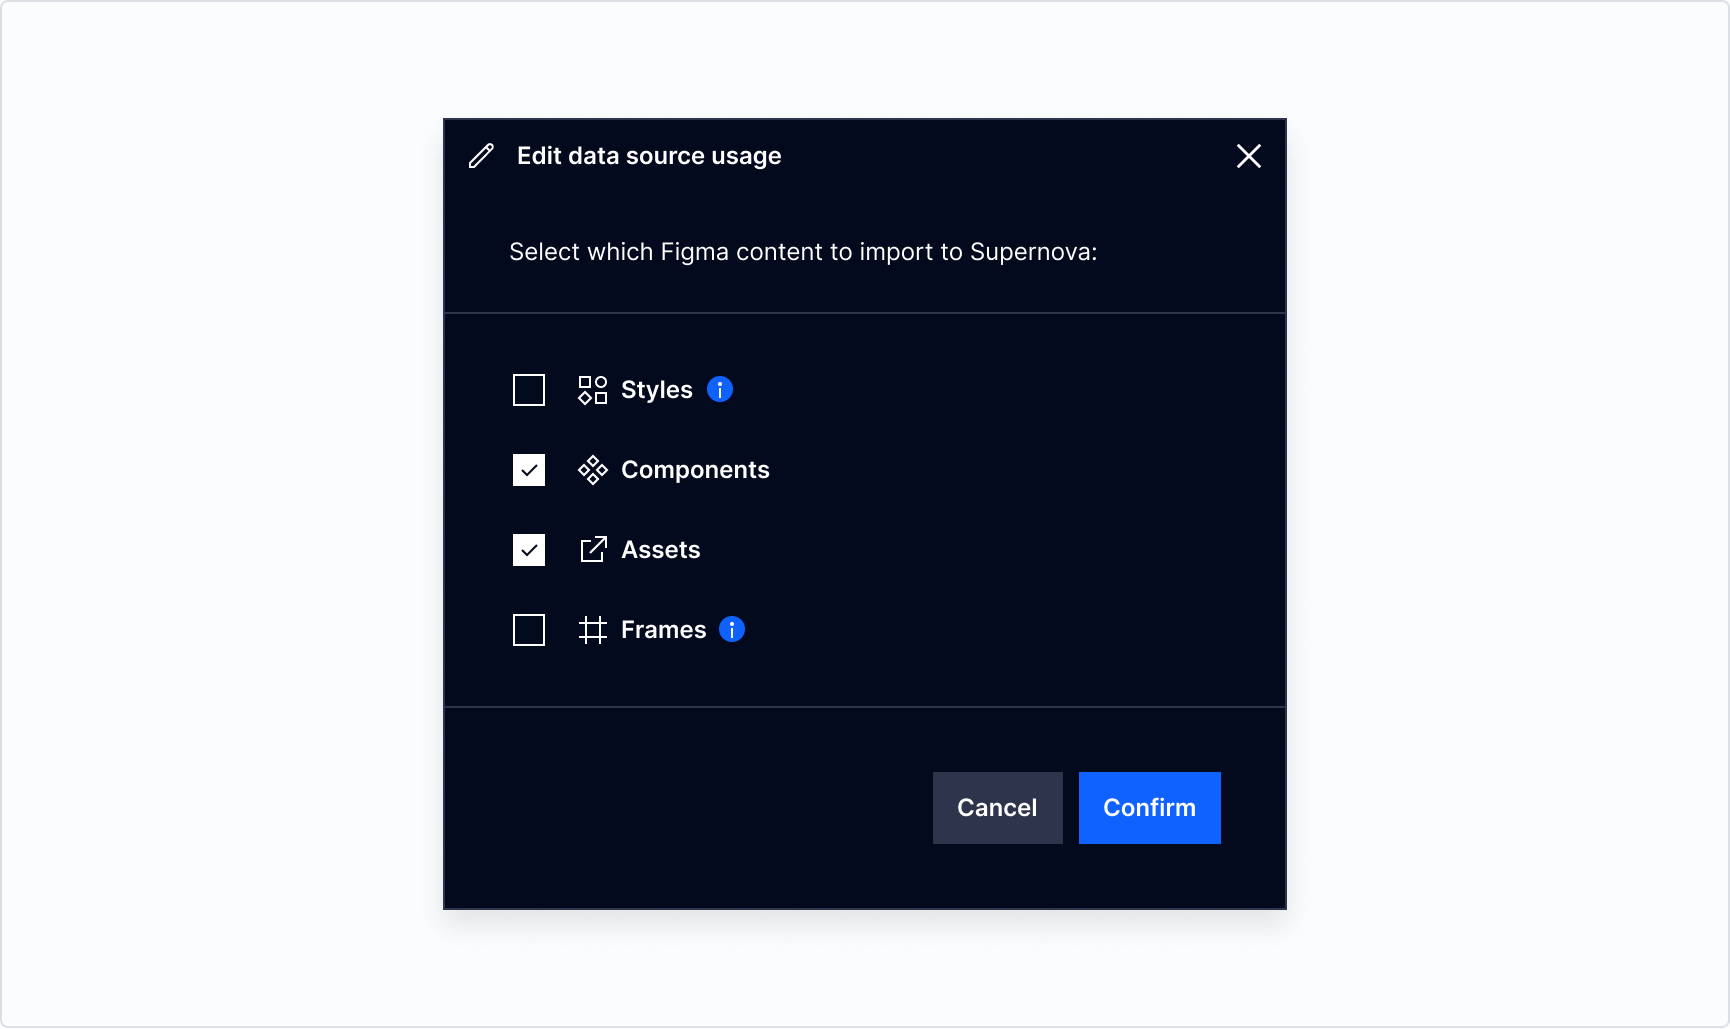1730x1029 pixels.
Task: Open the info tooltip next to Frames
Action: point(732,629)
